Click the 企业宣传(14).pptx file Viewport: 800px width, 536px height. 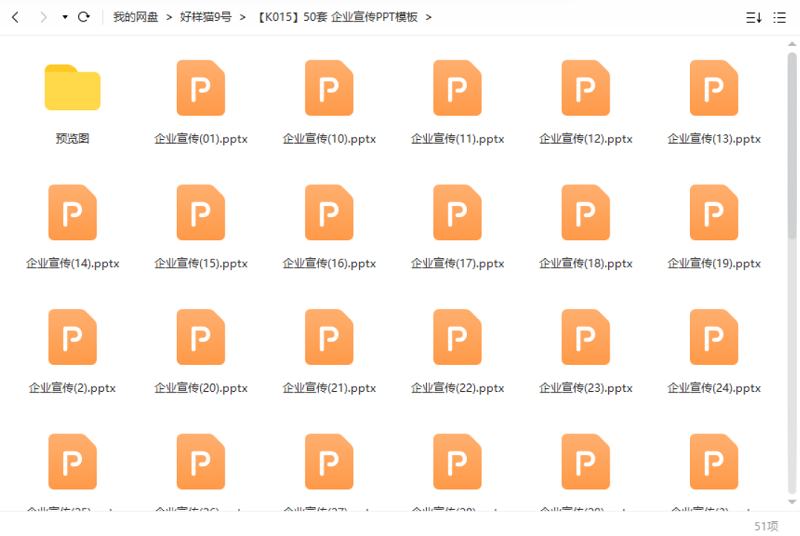tap(72, 214)
